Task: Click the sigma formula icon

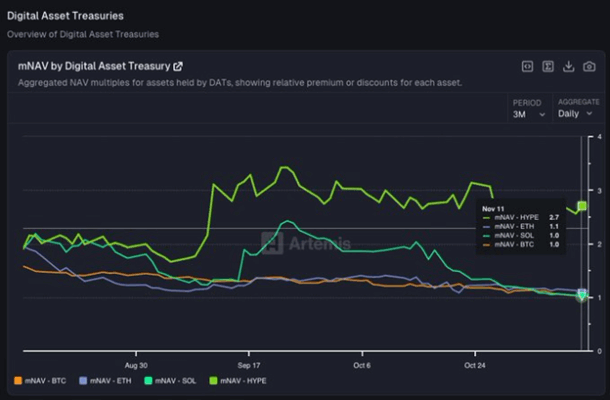Action: pos(548,66)
